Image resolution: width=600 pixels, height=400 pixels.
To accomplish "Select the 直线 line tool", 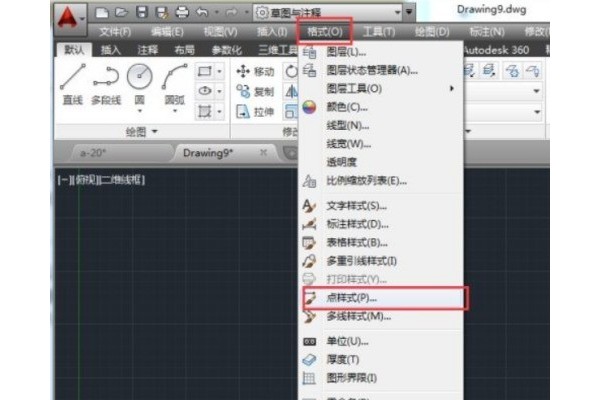I will click(x=73, y=85).
